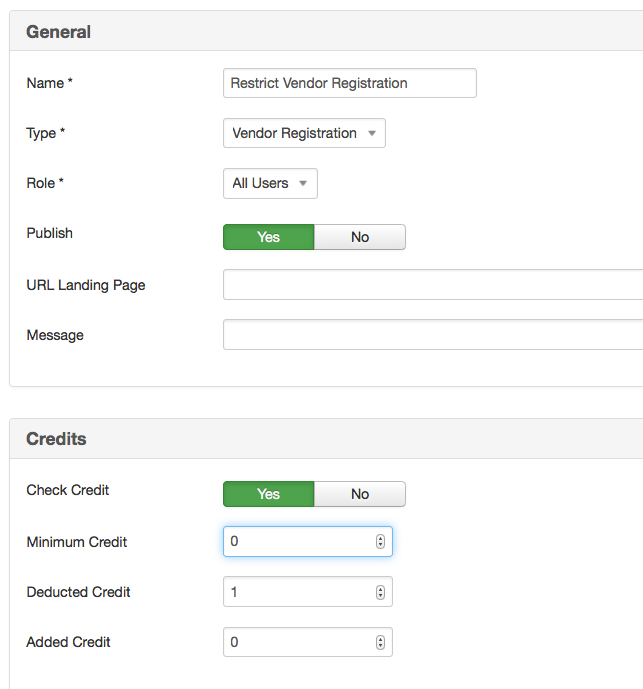The width and height of the screenshot is (643, 689).
Task: Click the Added Credit stepper arrows
Action: 380,642
